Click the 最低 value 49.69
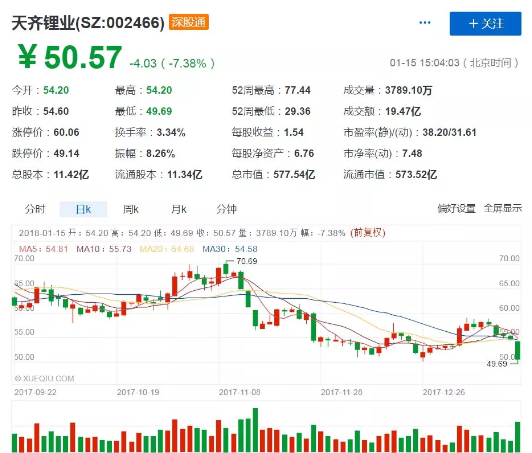 click(159, 111)
